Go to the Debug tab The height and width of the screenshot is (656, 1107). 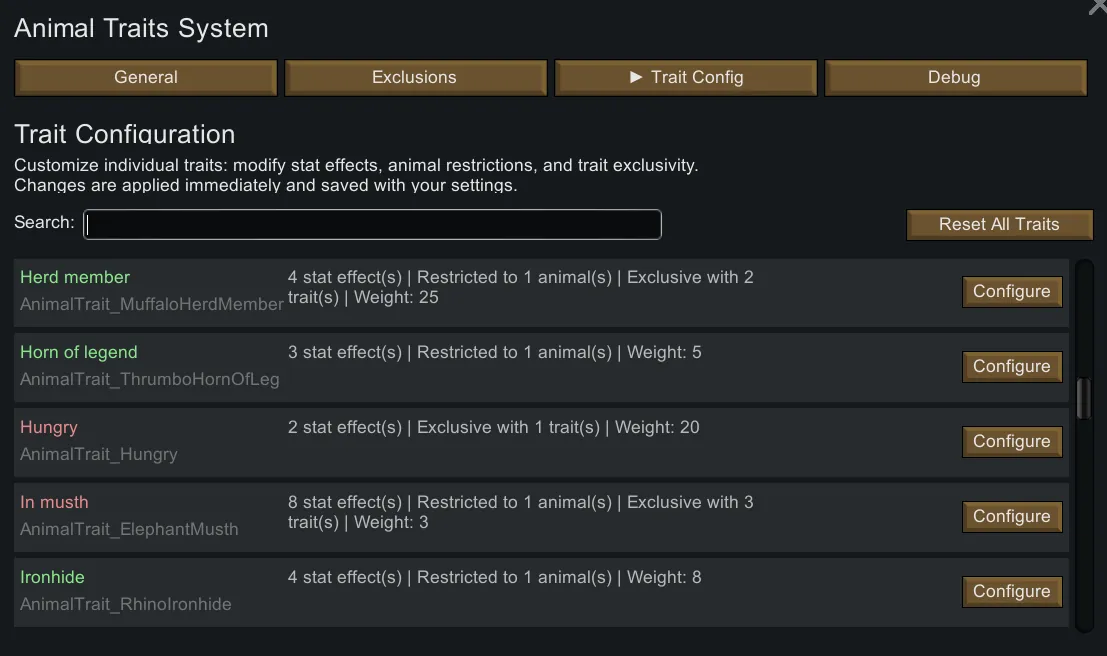click(955, 78)
